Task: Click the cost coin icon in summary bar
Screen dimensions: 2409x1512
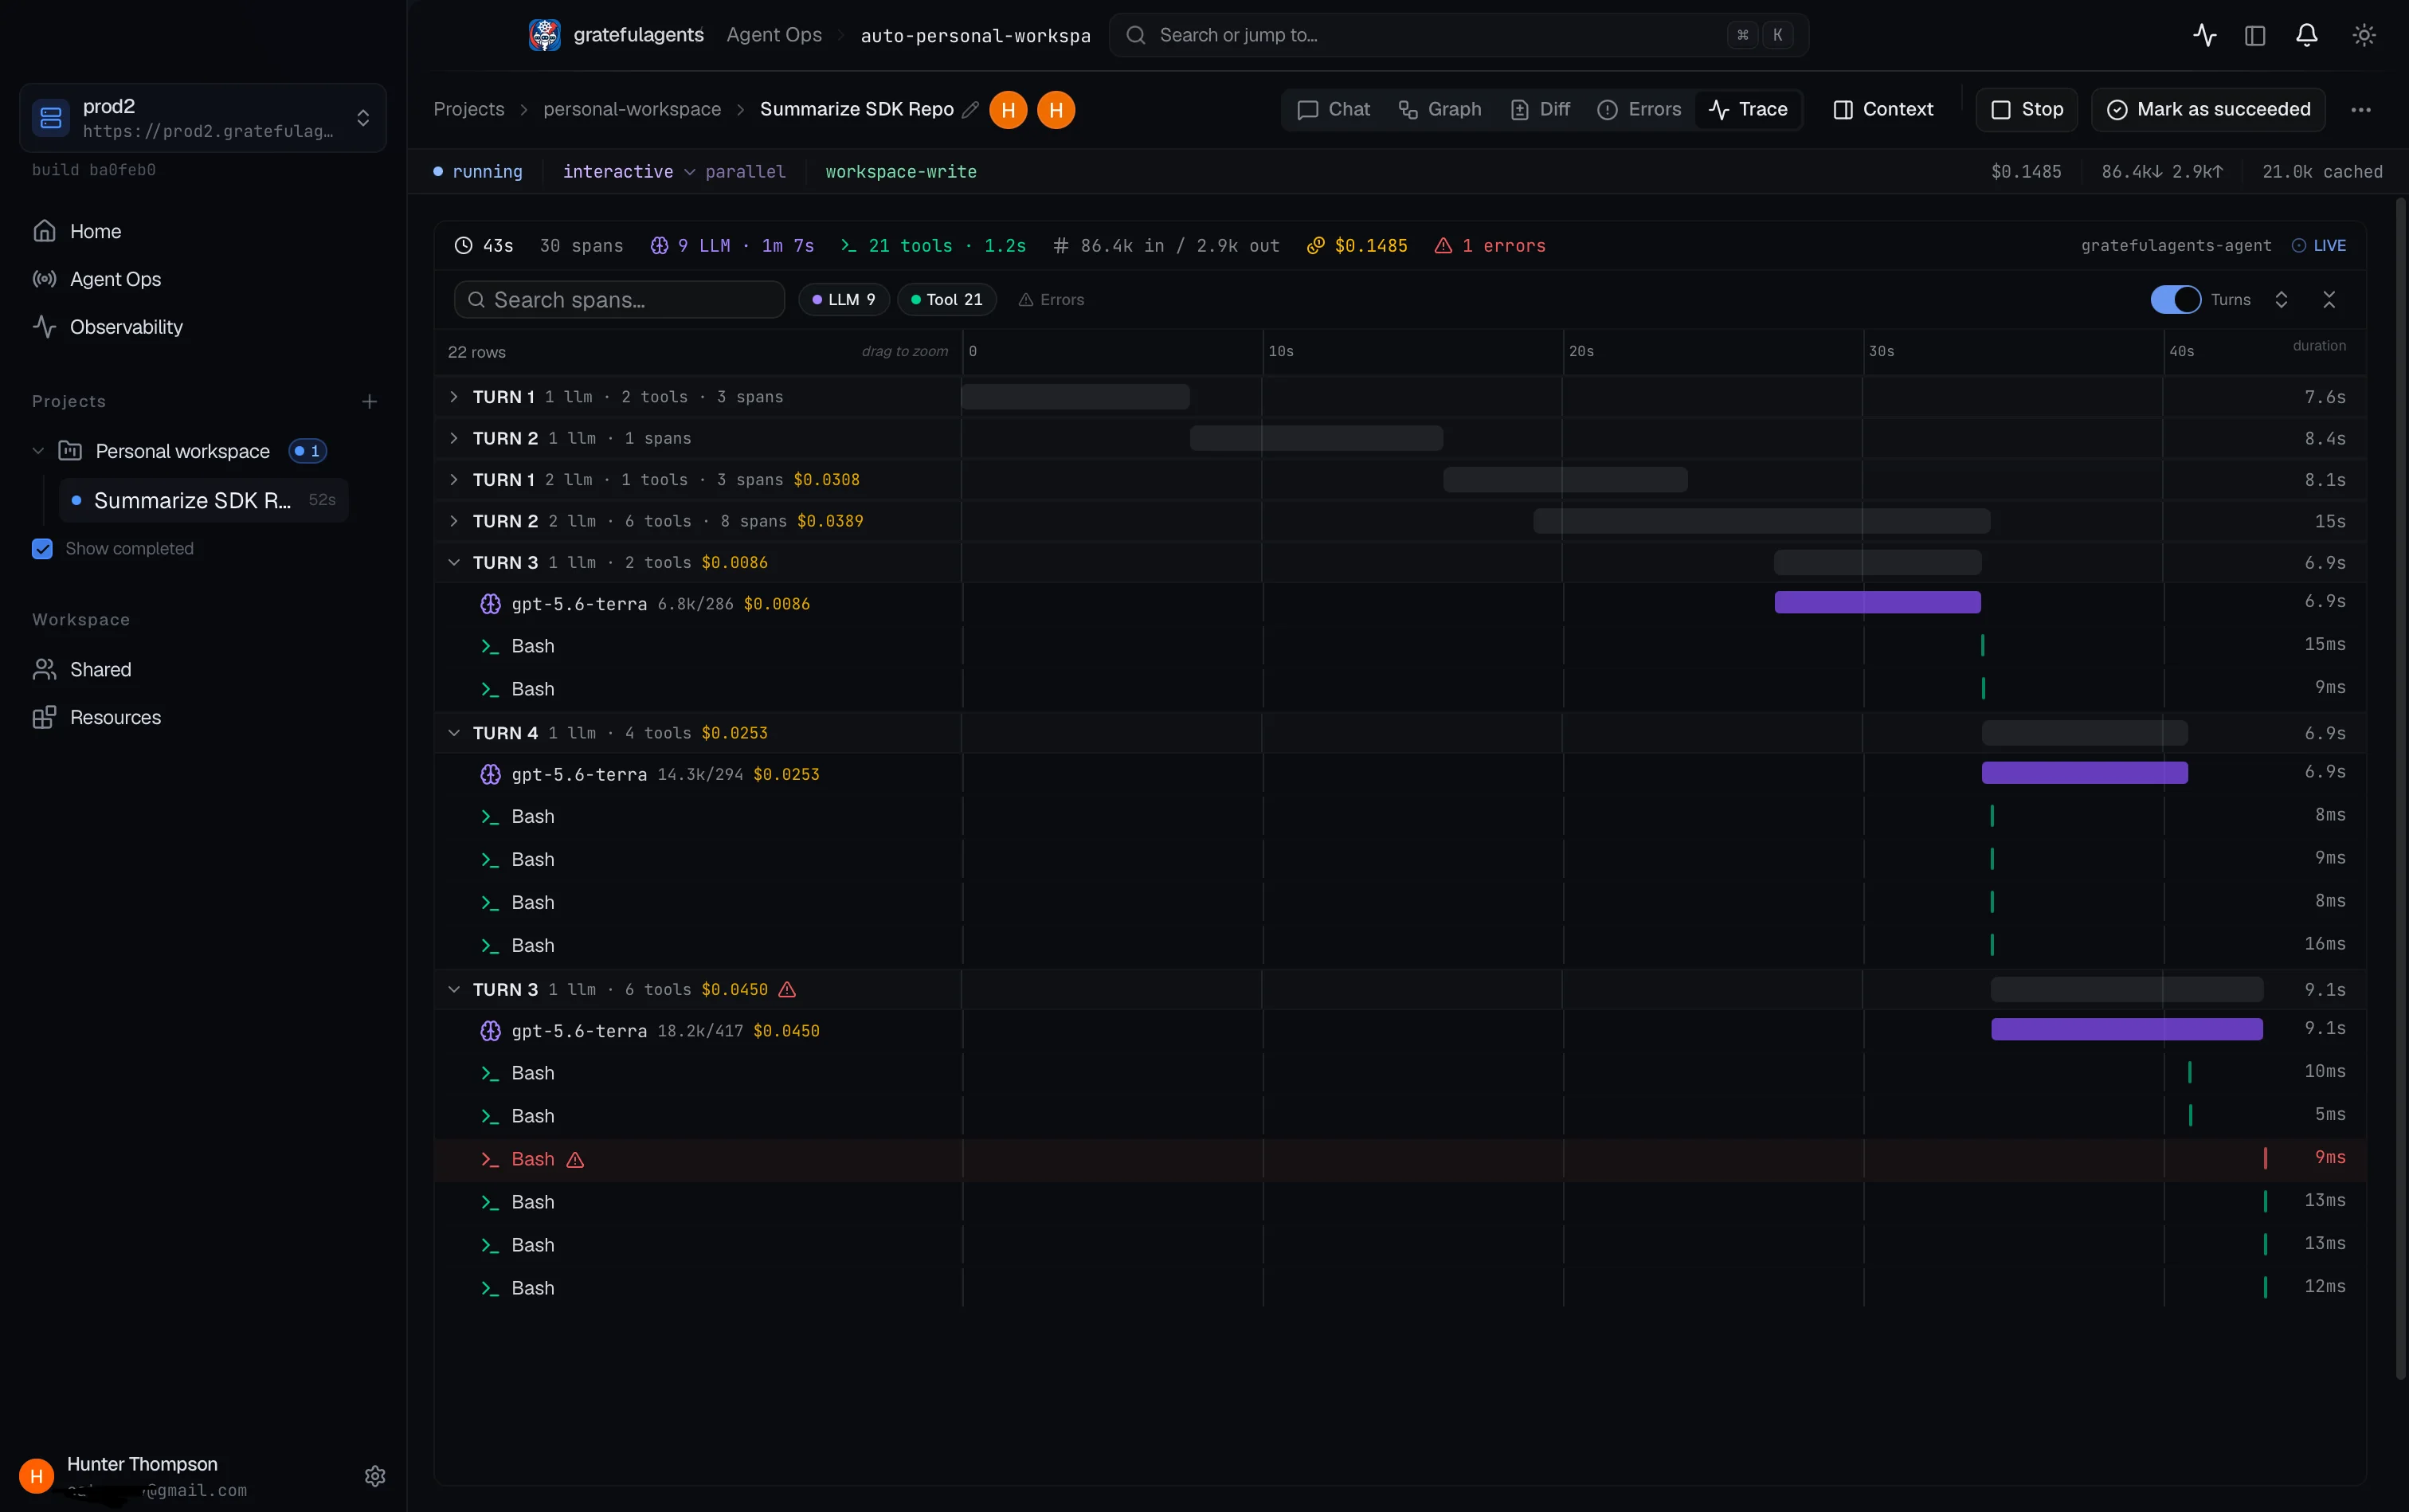Action: (x=1316, y=246)
